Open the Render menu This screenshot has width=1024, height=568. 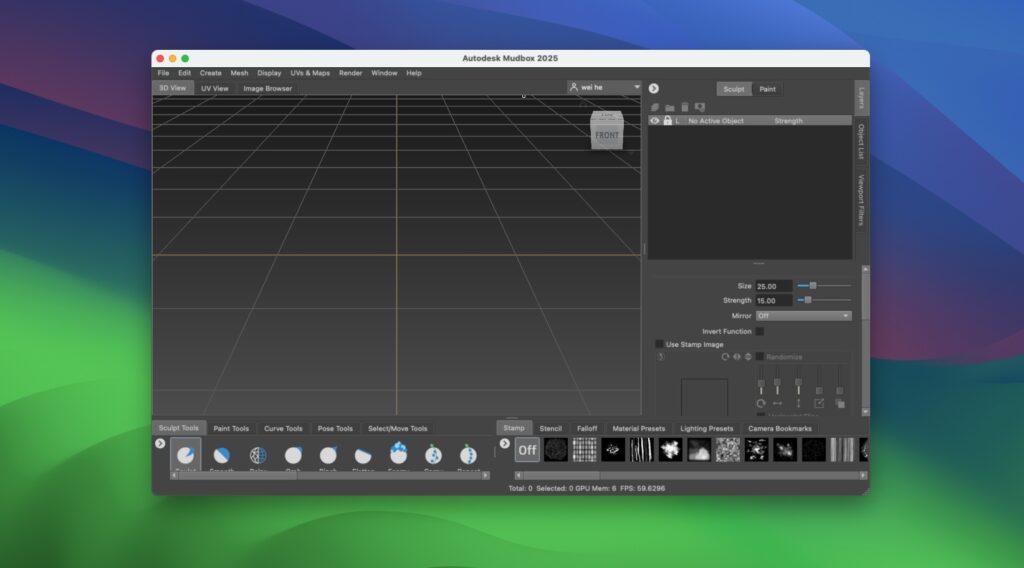350,73
